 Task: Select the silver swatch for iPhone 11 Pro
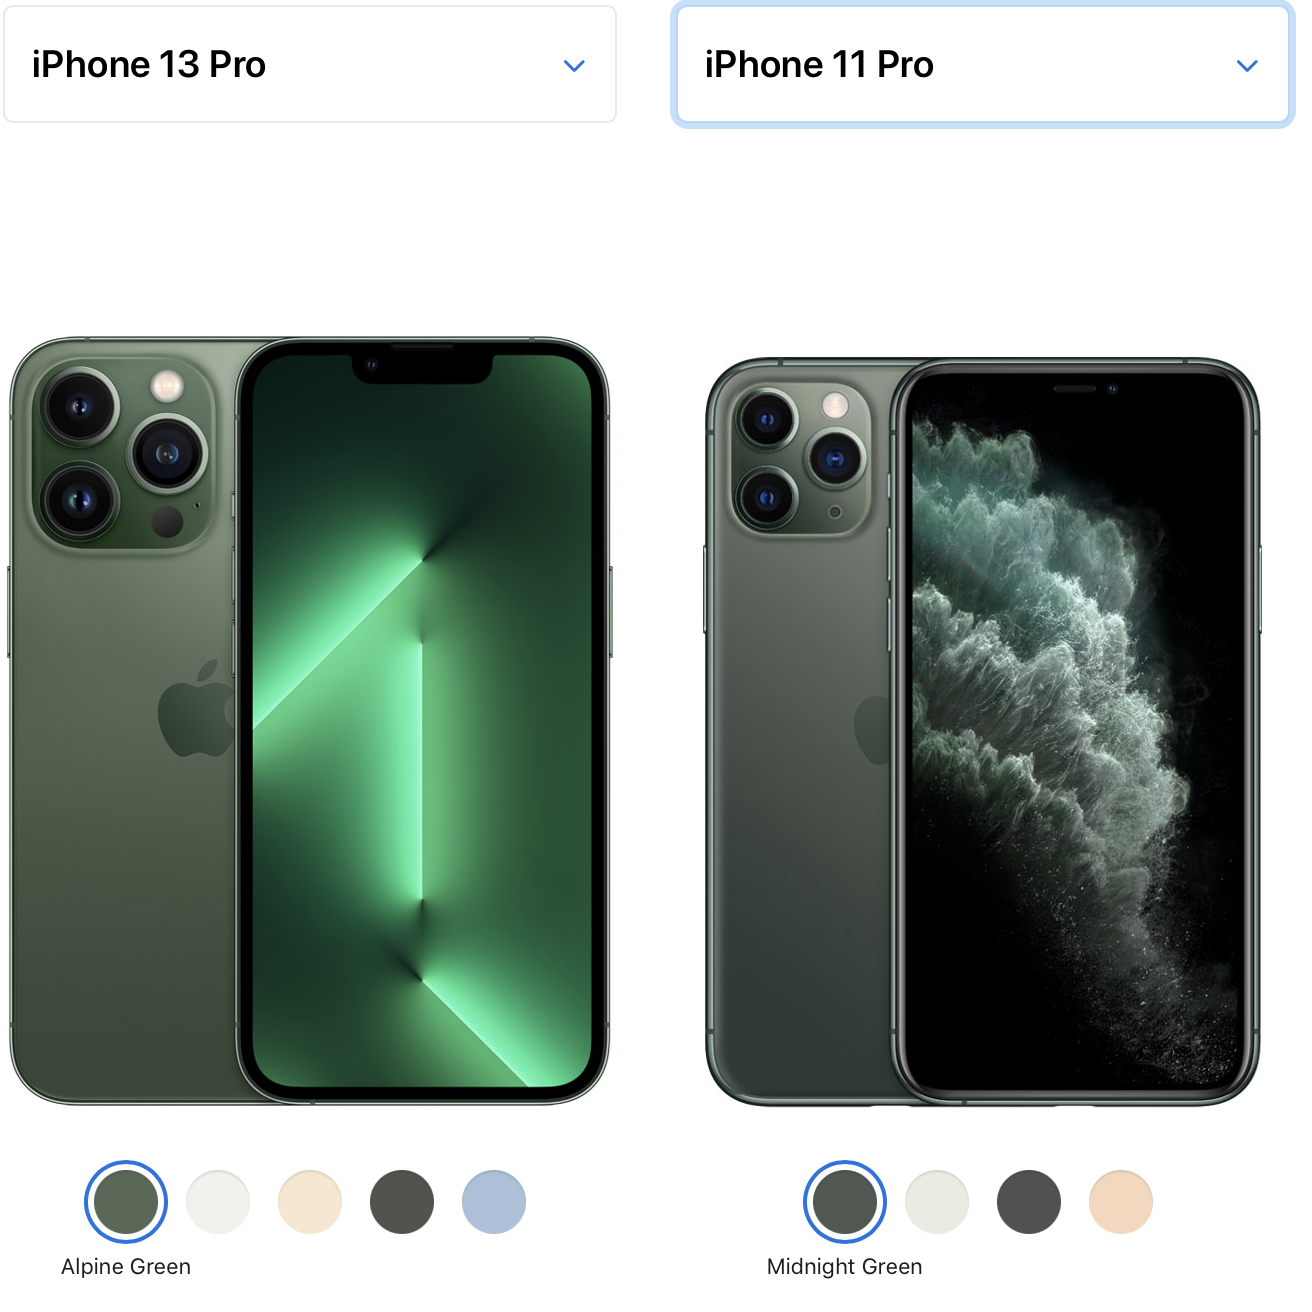pos(937,1202)
